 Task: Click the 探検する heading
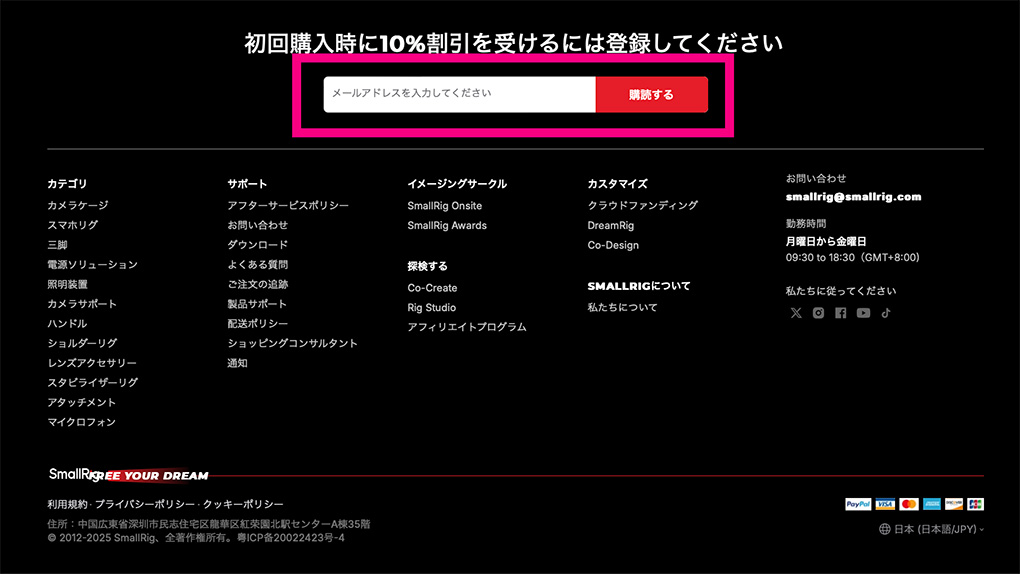(427, 266)
